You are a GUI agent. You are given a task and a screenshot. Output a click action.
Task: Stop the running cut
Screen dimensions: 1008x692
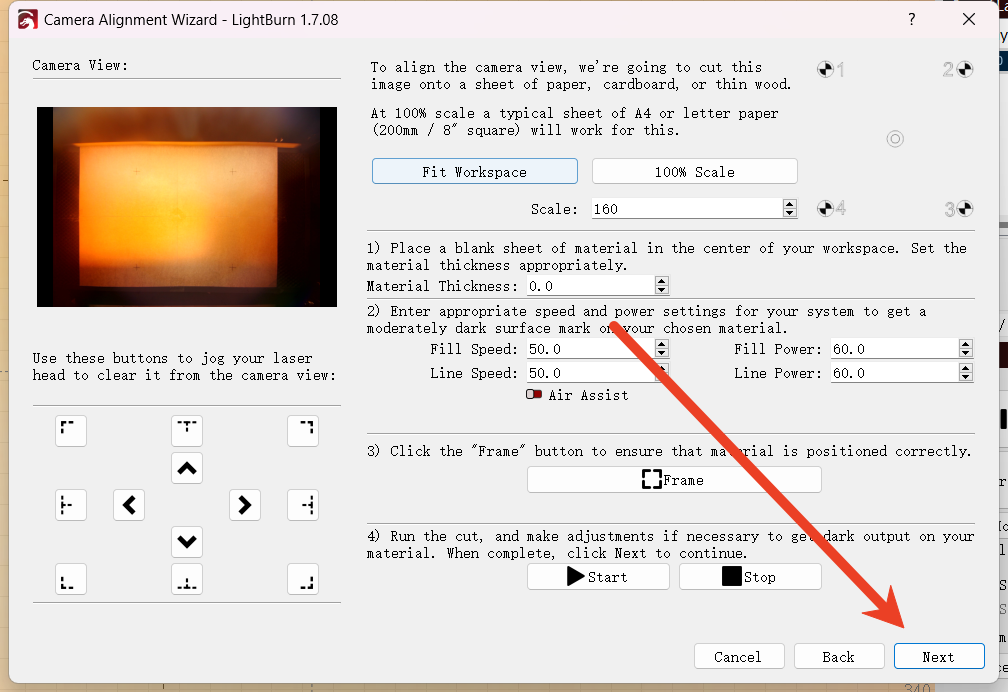(x=750, y=577)
